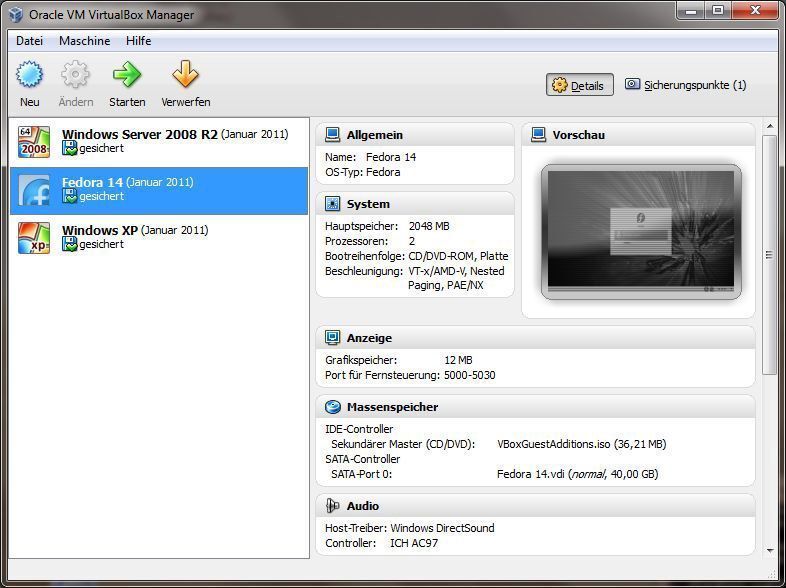Click the Port für Fernsteuerung value 5000-5030
This screenshot has width=786, height=588.
[470, 375]
